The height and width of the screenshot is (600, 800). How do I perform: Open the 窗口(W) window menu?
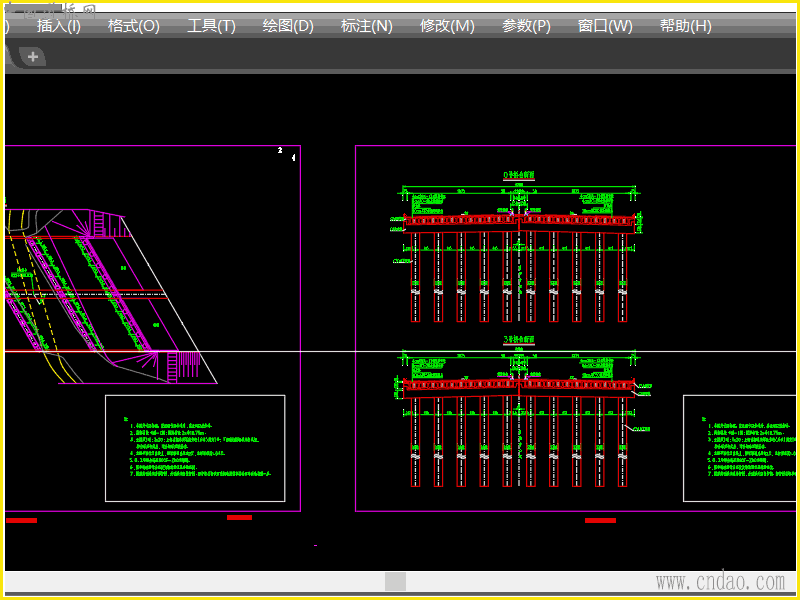[605, 26]
